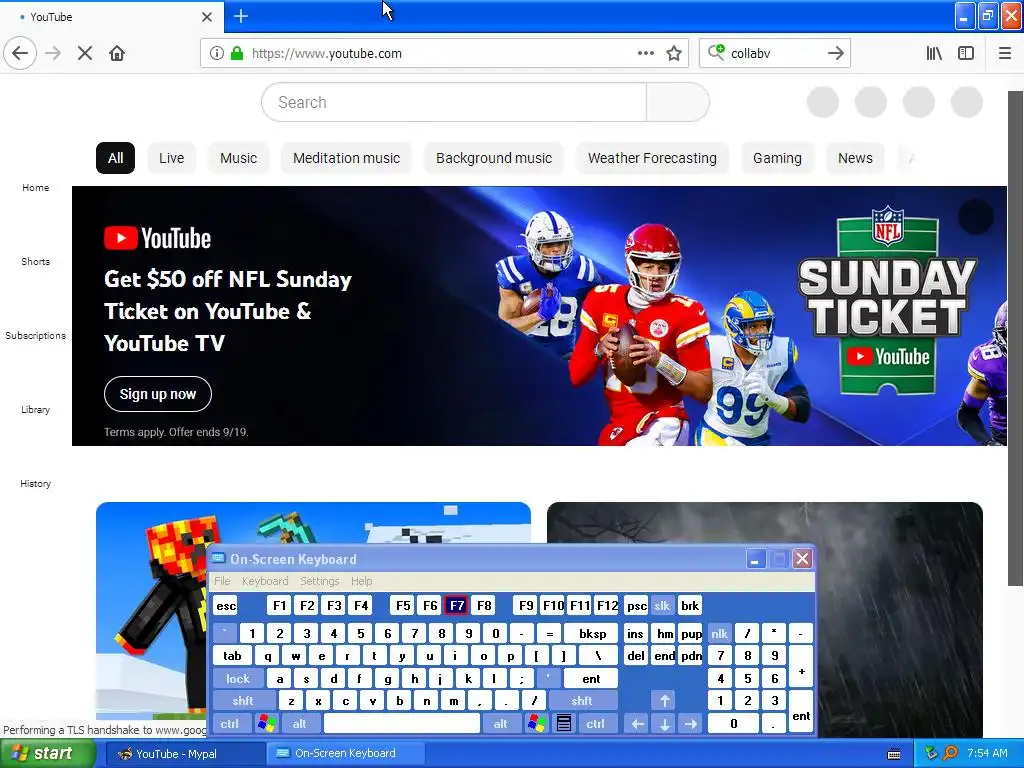Click the context menu key on on-screen keyboard
This screenshot has height=768, width=1024.
coord(564,724)
